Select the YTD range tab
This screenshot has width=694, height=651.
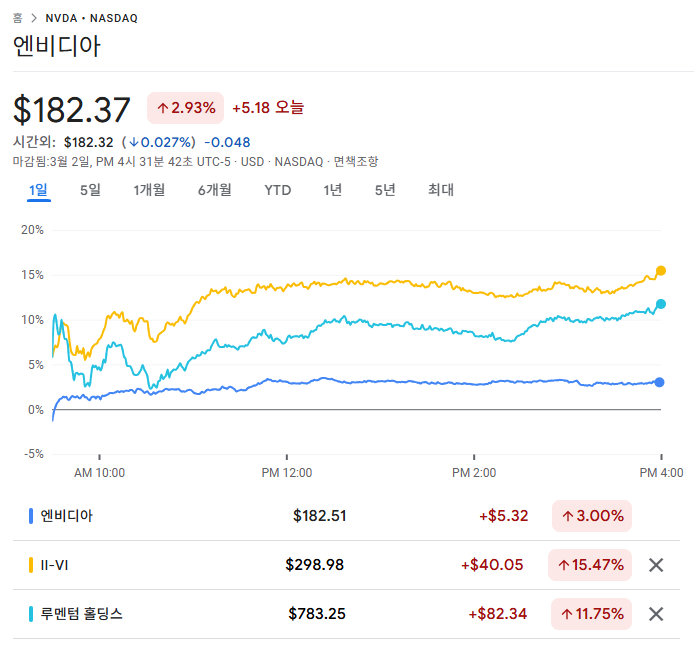(x=278, y=190)
